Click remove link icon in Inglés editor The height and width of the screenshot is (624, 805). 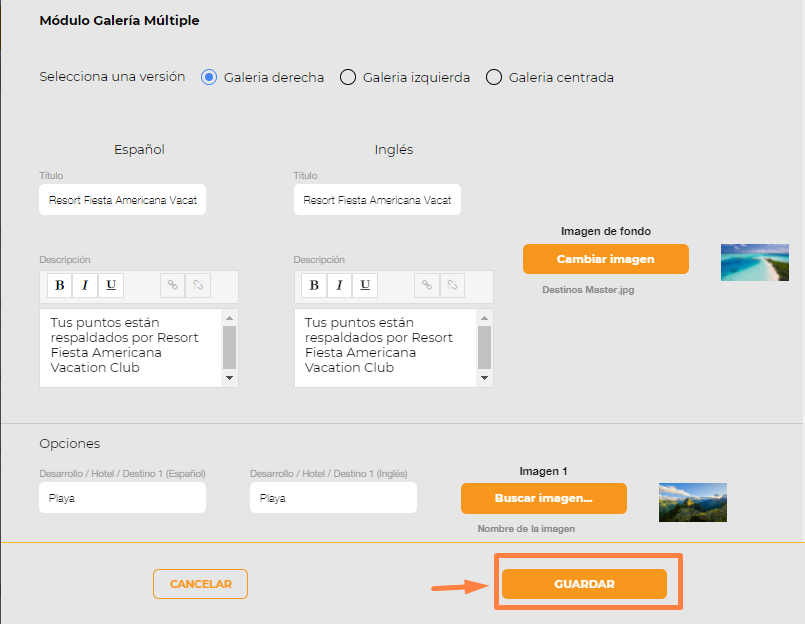point(452,285)
